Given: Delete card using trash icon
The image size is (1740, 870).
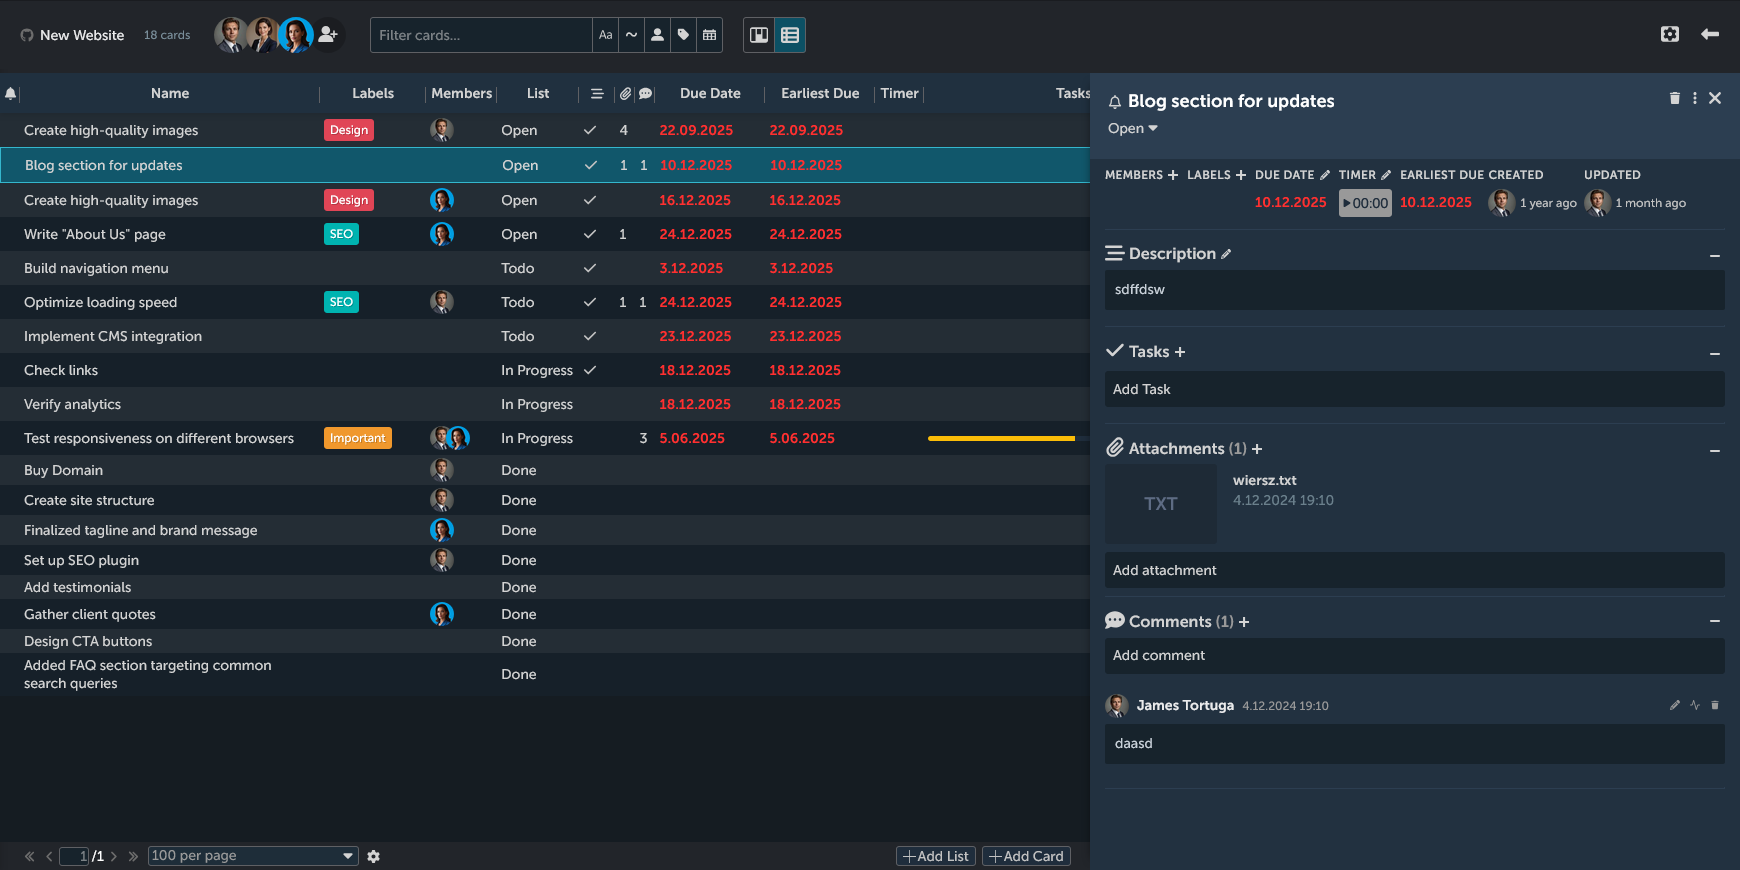Looking at the screenshot, I should 1675,98.
